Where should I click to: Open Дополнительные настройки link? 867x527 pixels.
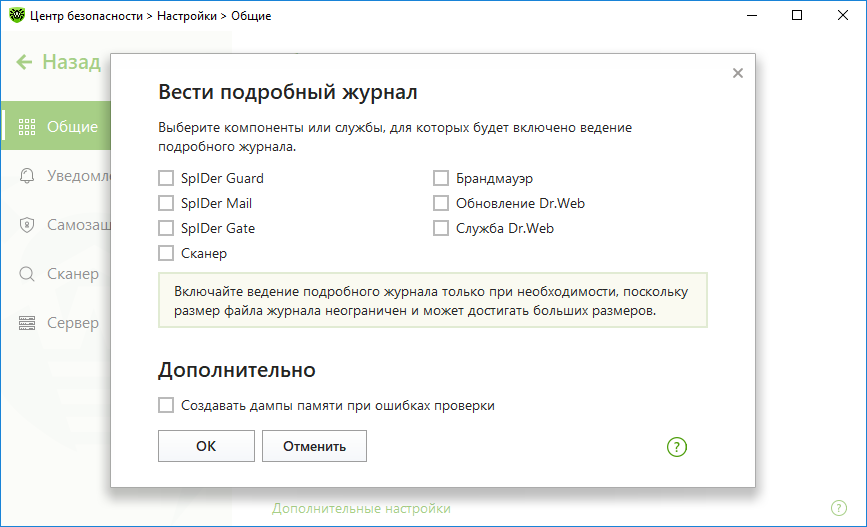point(361,508)
